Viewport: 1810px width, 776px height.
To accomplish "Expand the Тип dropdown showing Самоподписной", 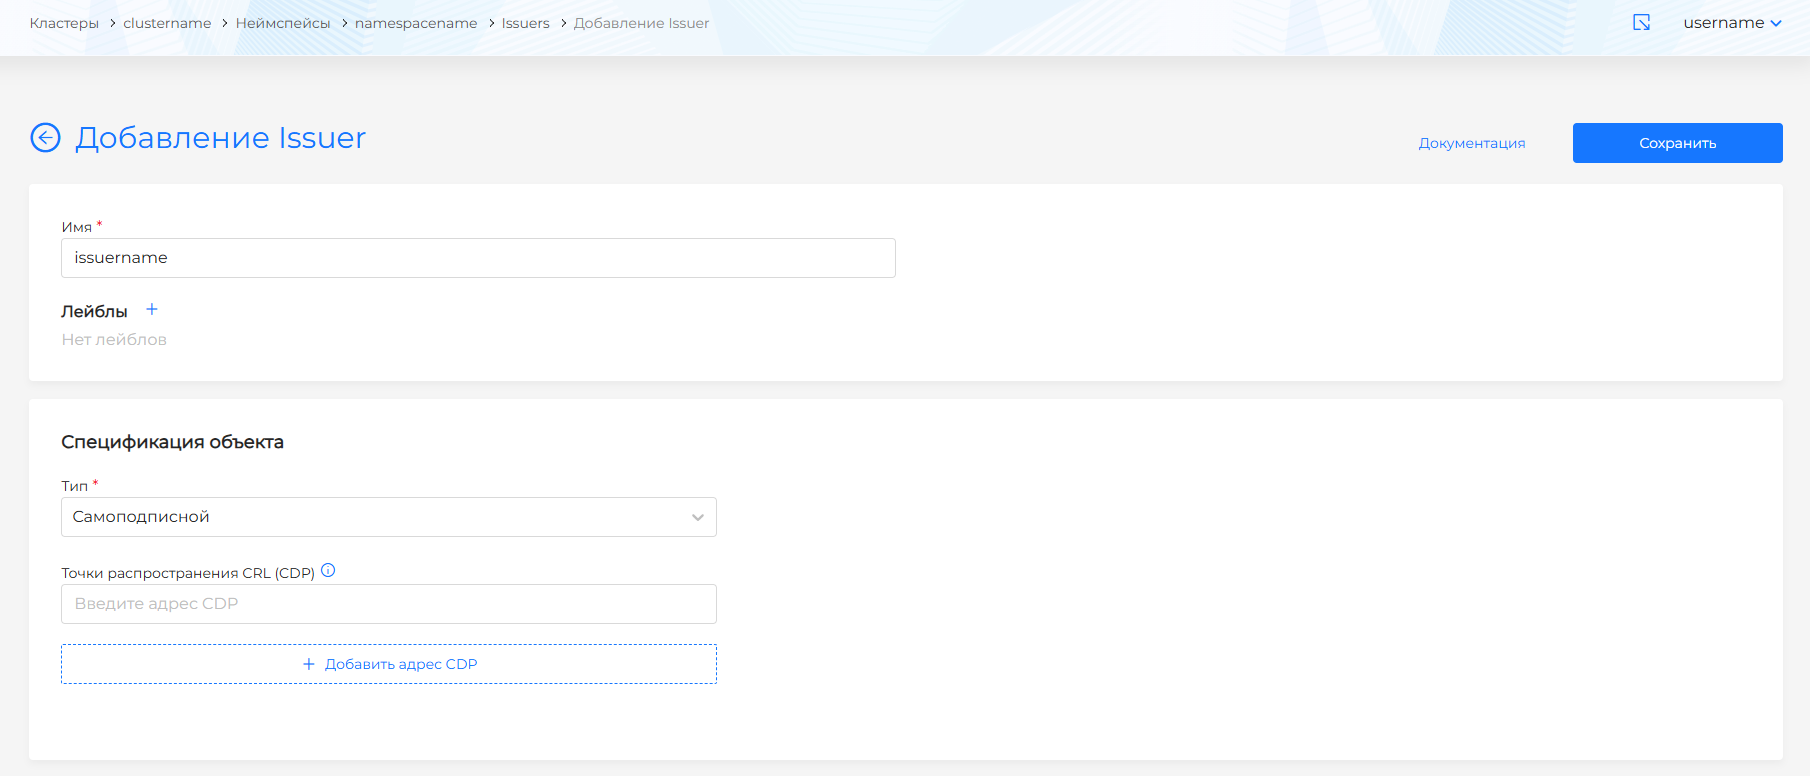I will pos(388,517).
